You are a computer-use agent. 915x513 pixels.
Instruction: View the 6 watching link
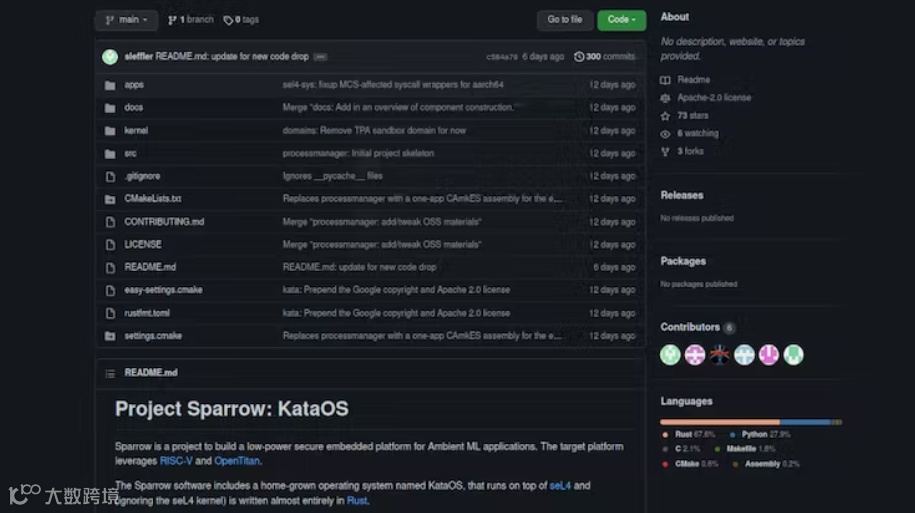[x=698, y=134]
